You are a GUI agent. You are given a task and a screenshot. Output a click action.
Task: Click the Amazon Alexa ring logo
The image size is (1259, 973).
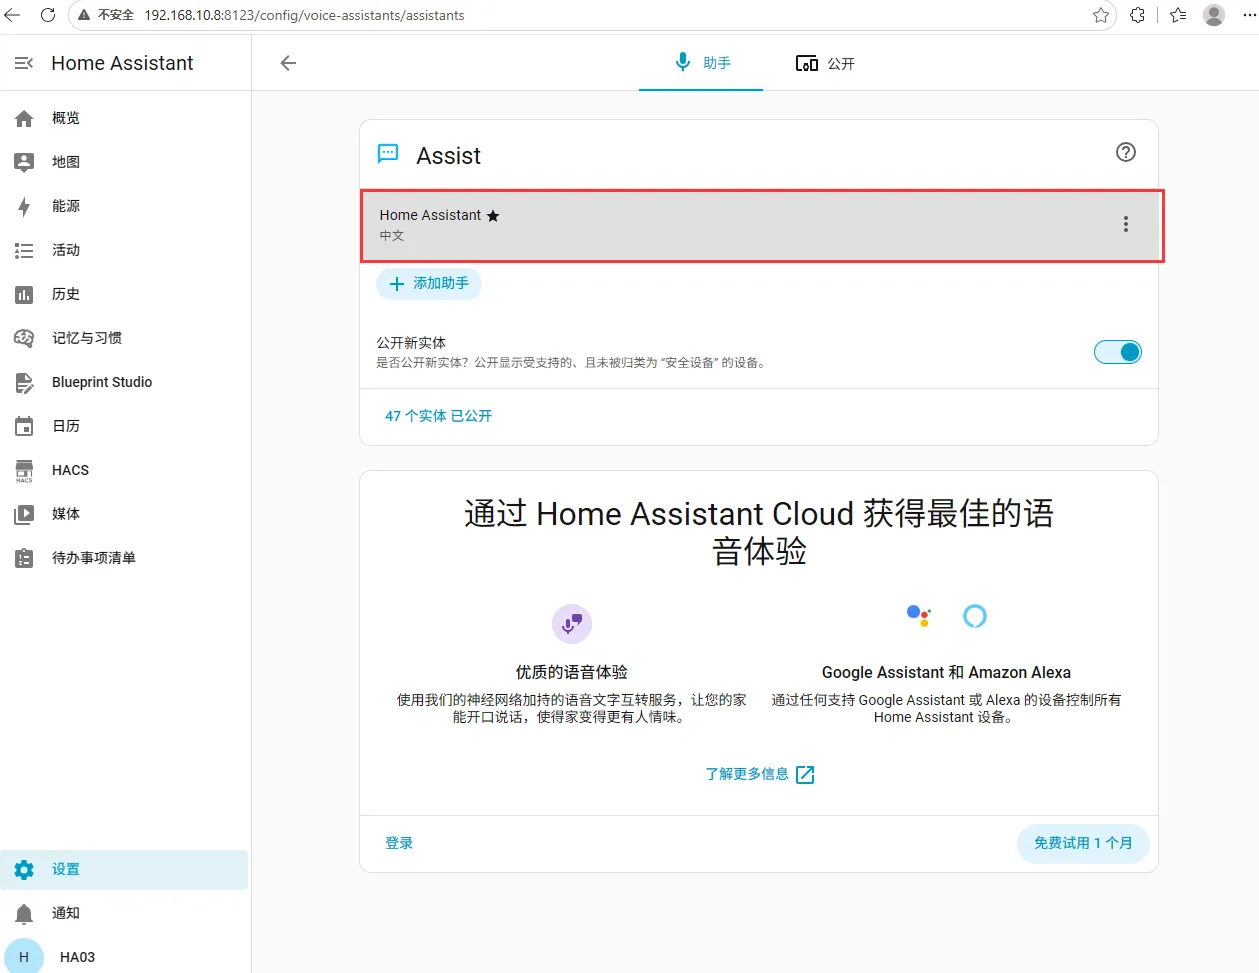[975, 616]
